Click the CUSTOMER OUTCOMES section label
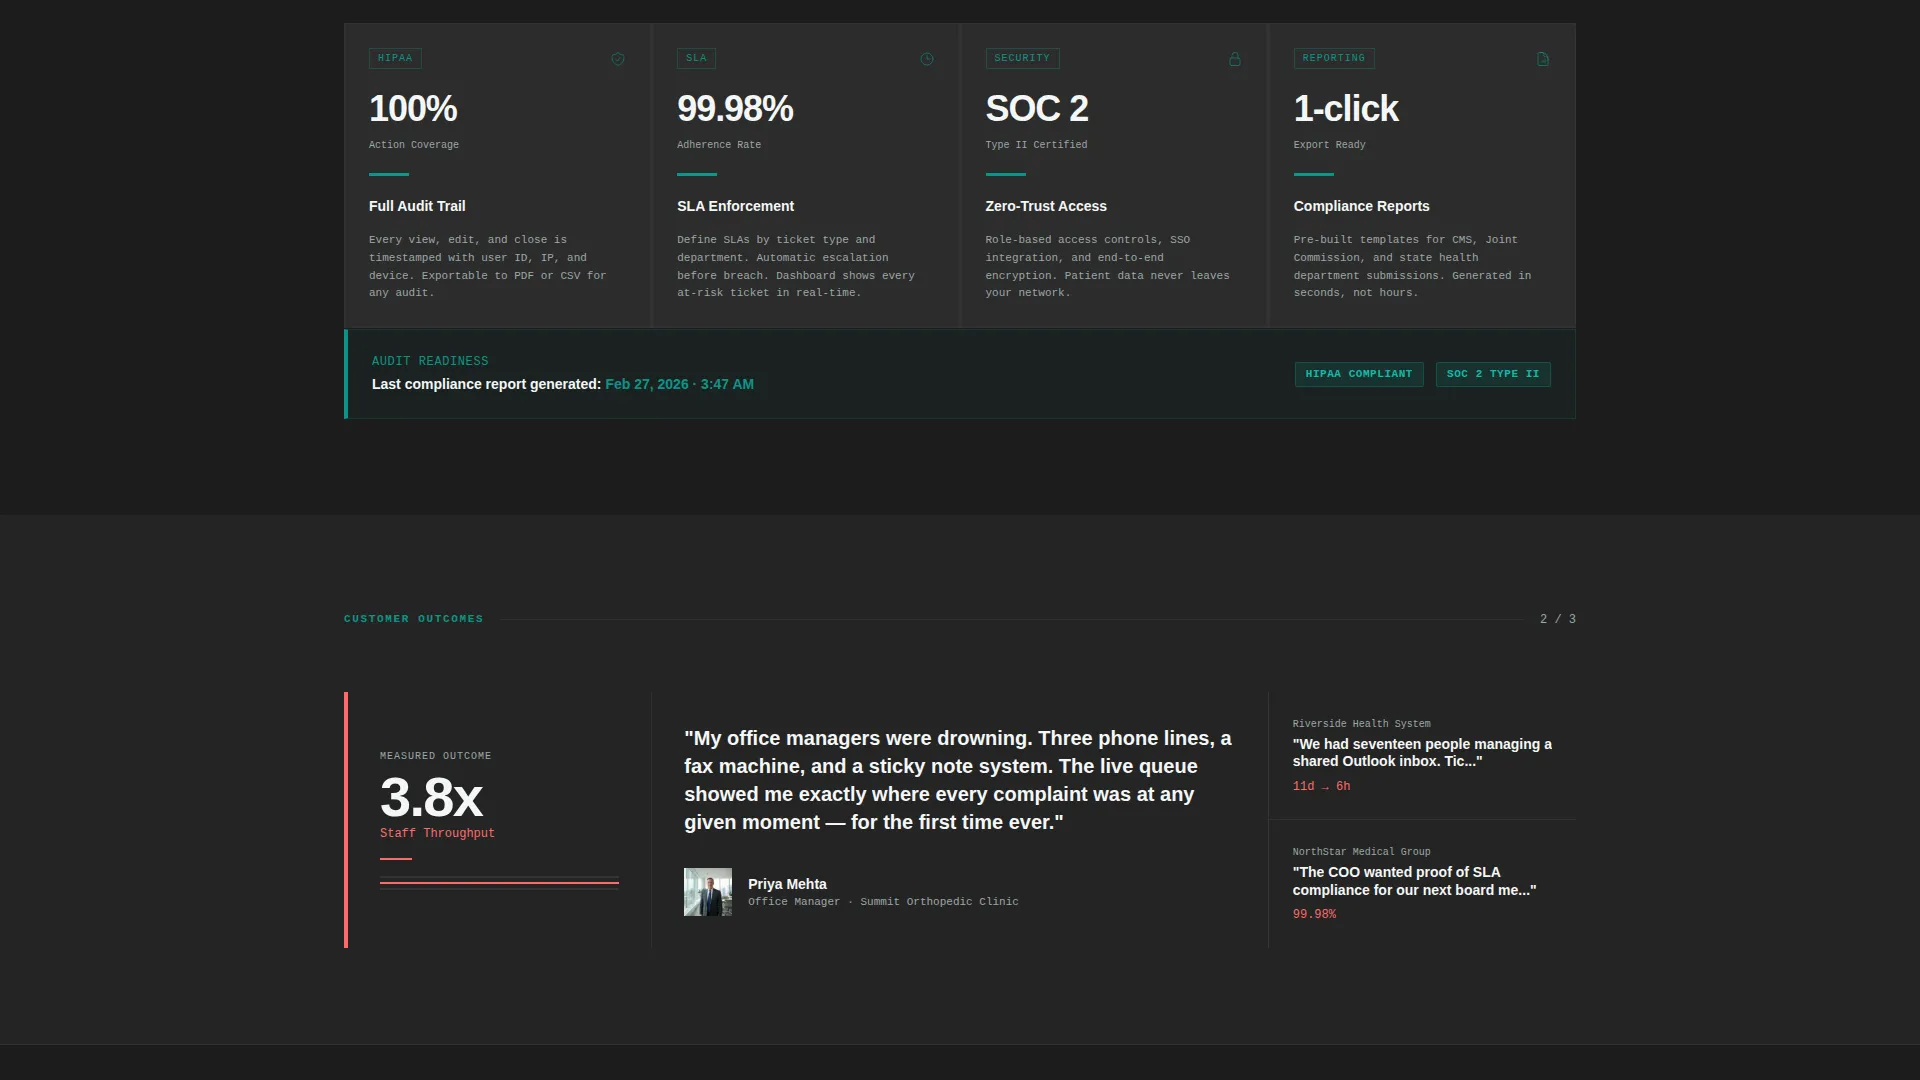The image size is (1920, 1080). [x=414, y=619]
